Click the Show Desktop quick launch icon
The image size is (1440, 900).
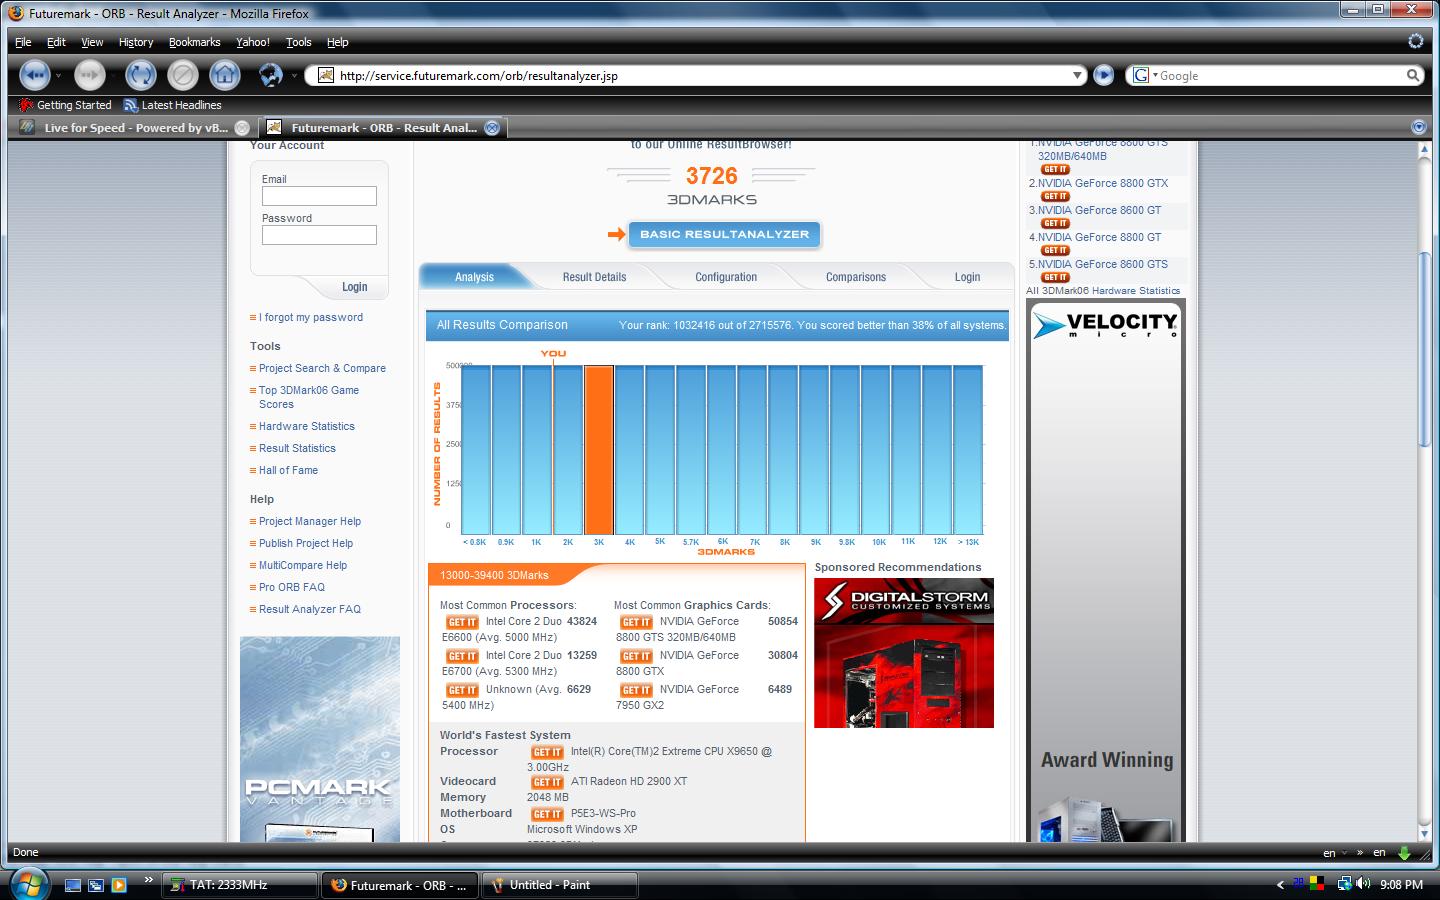(x=72, y=885)
